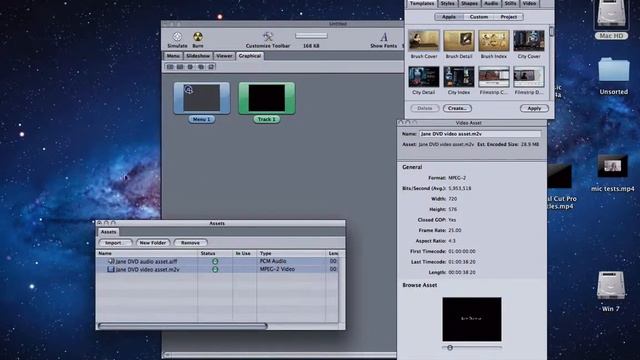Click the Type column header in Assets

291,253
